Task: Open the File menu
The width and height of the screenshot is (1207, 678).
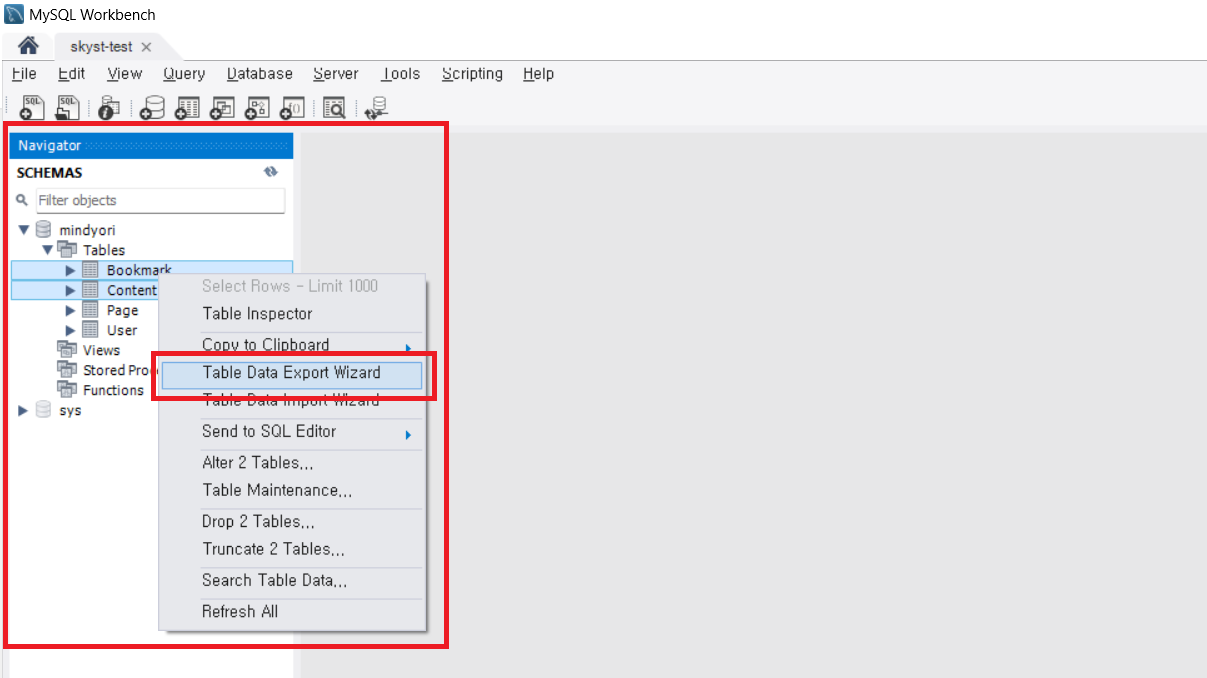Action: coord(24,73)
